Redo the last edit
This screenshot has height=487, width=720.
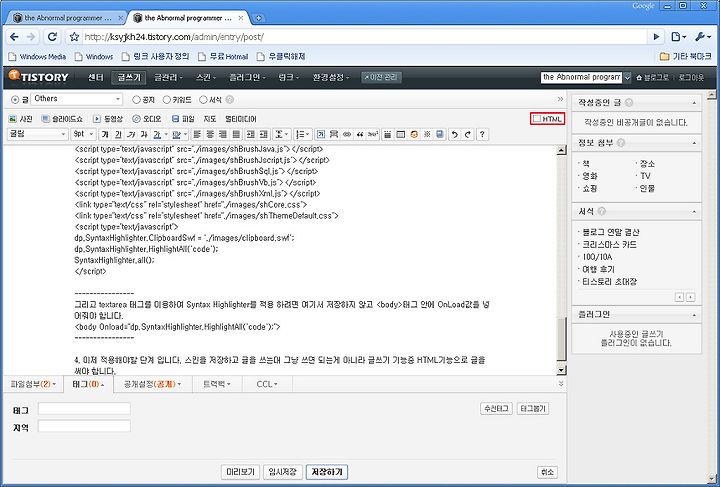(x=467, y=134)
